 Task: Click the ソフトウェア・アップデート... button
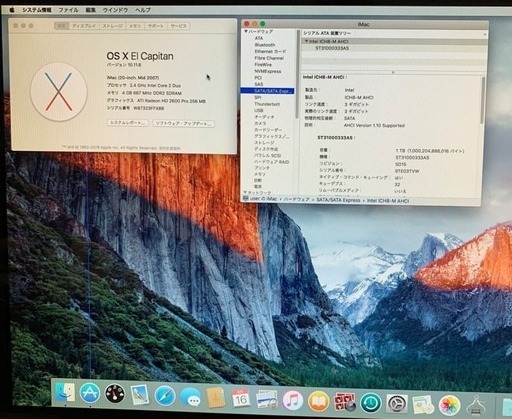click(x=183, y=123)
